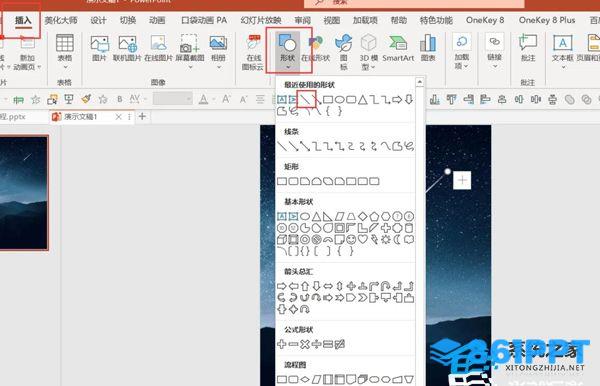
Task: Expand the 相册 photo album dropdown arrow
Action: [x=218, y=67]
